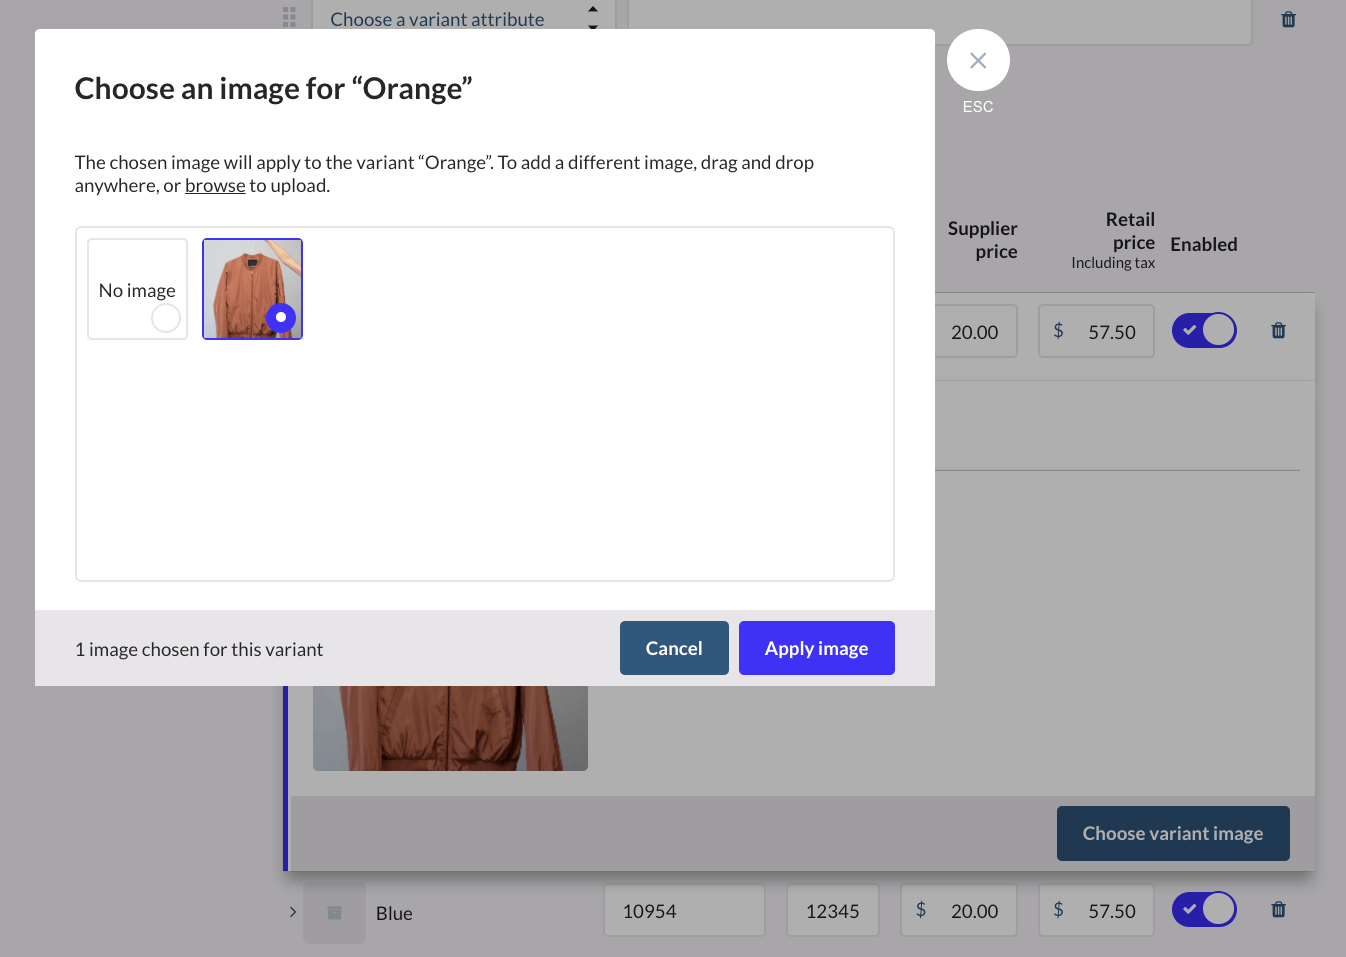This screenshot has width=1346, height=957.
Task: Delete the Blue variant using its trash icon
Action: (1278, 910)
